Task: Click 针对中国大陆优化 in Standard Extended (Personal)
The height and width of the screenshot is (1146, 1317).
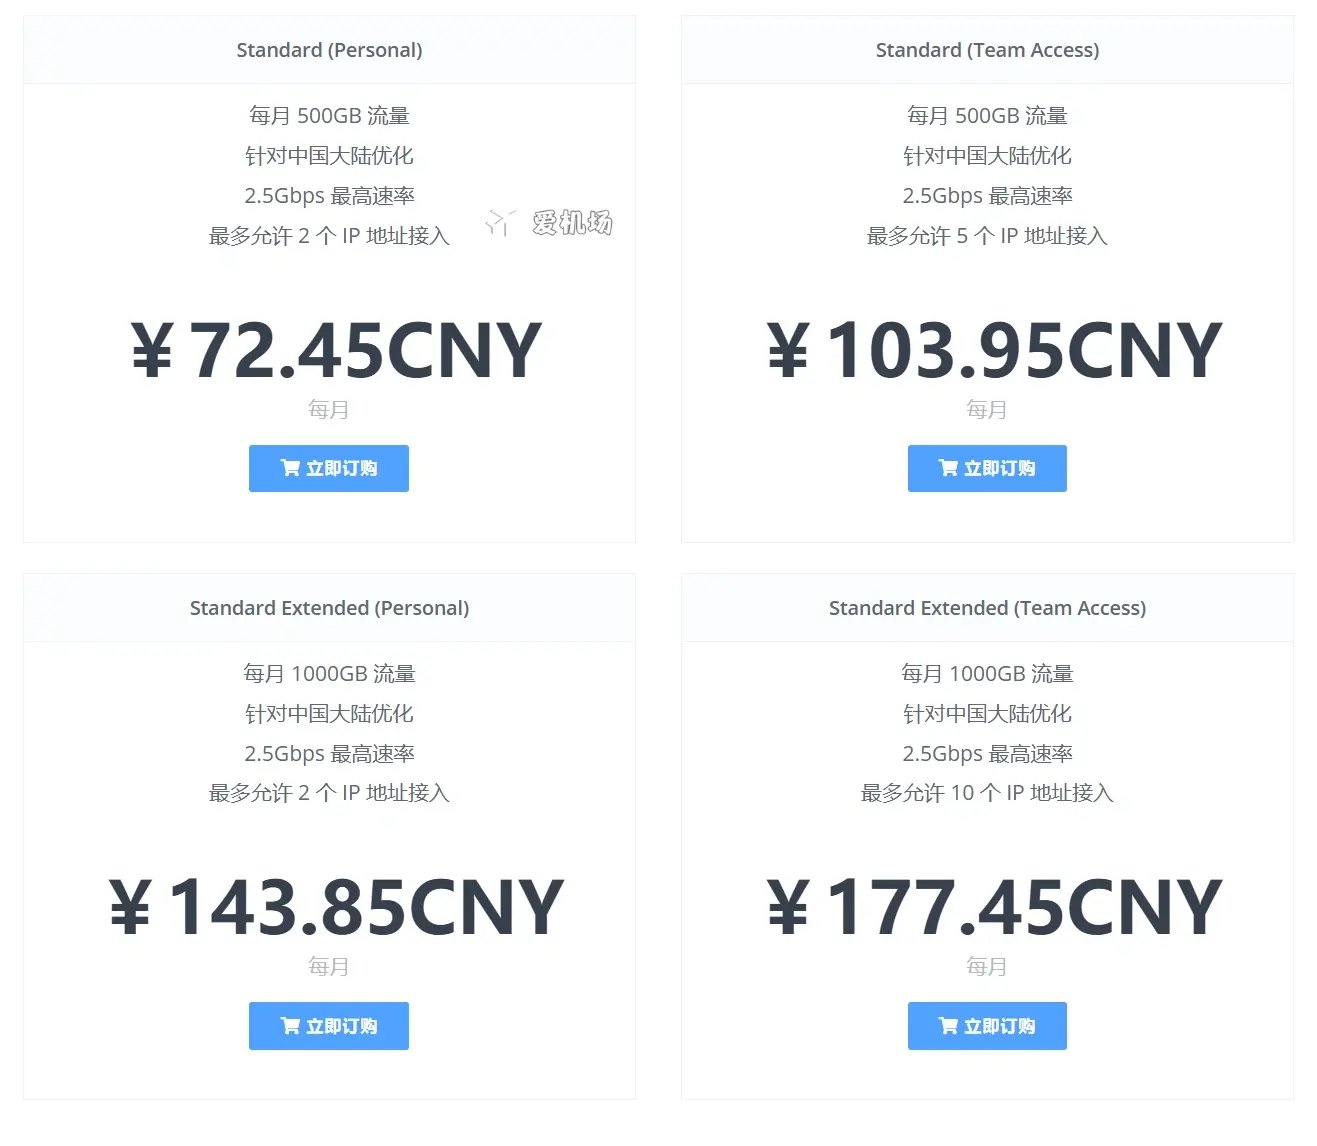Action: click(x=329, y=714)
